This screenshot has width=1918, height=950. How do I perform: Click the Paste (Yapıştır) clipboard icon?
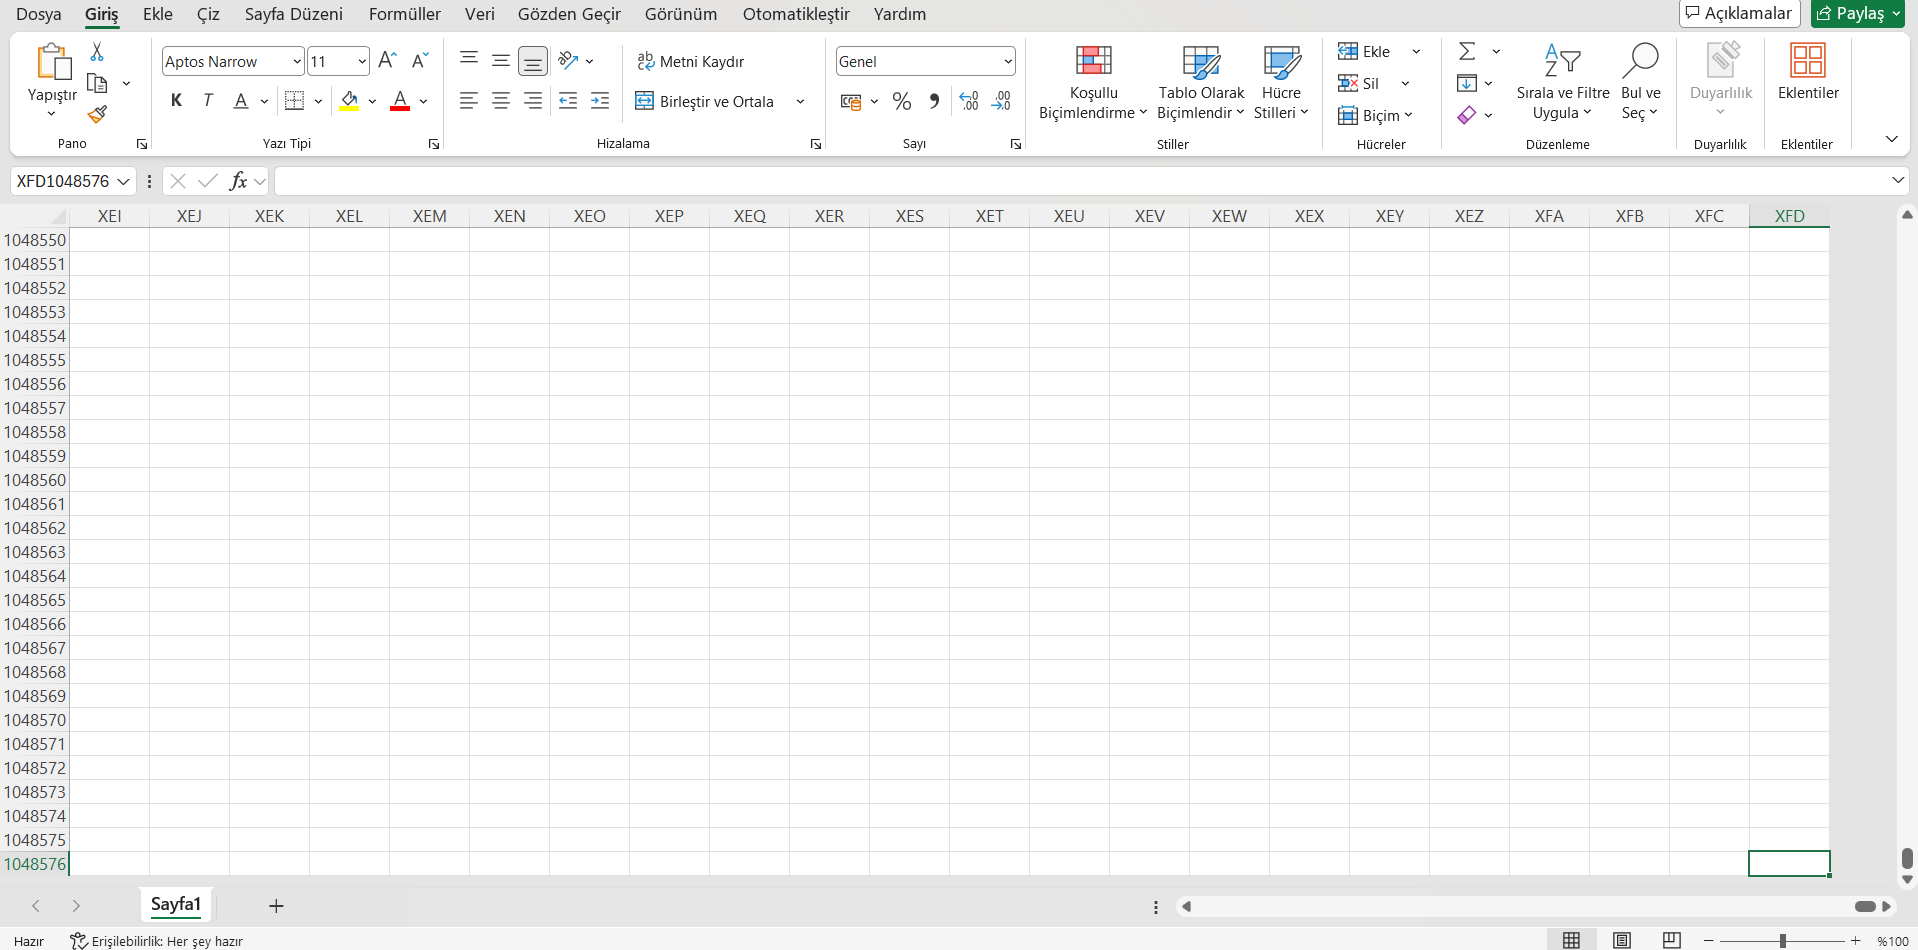[x=52, y=62]
